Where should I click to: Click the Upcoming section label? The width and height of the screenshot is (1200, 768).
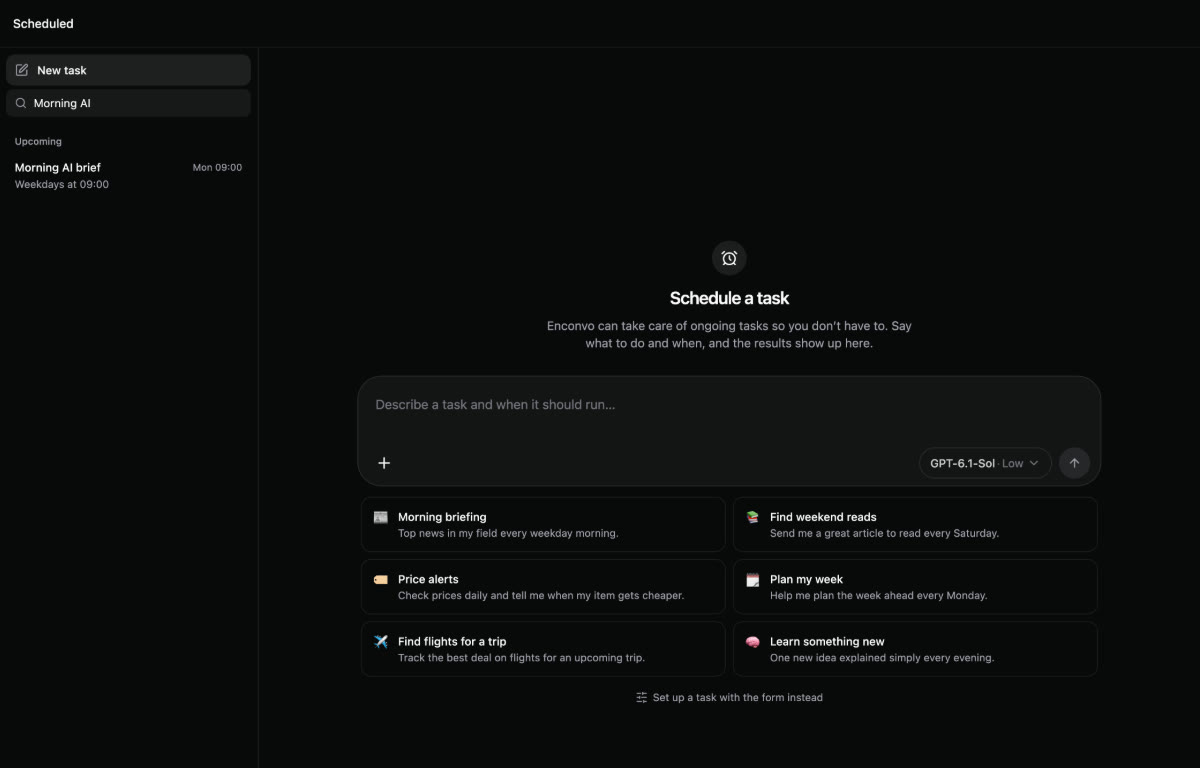[x=38, y=141]
